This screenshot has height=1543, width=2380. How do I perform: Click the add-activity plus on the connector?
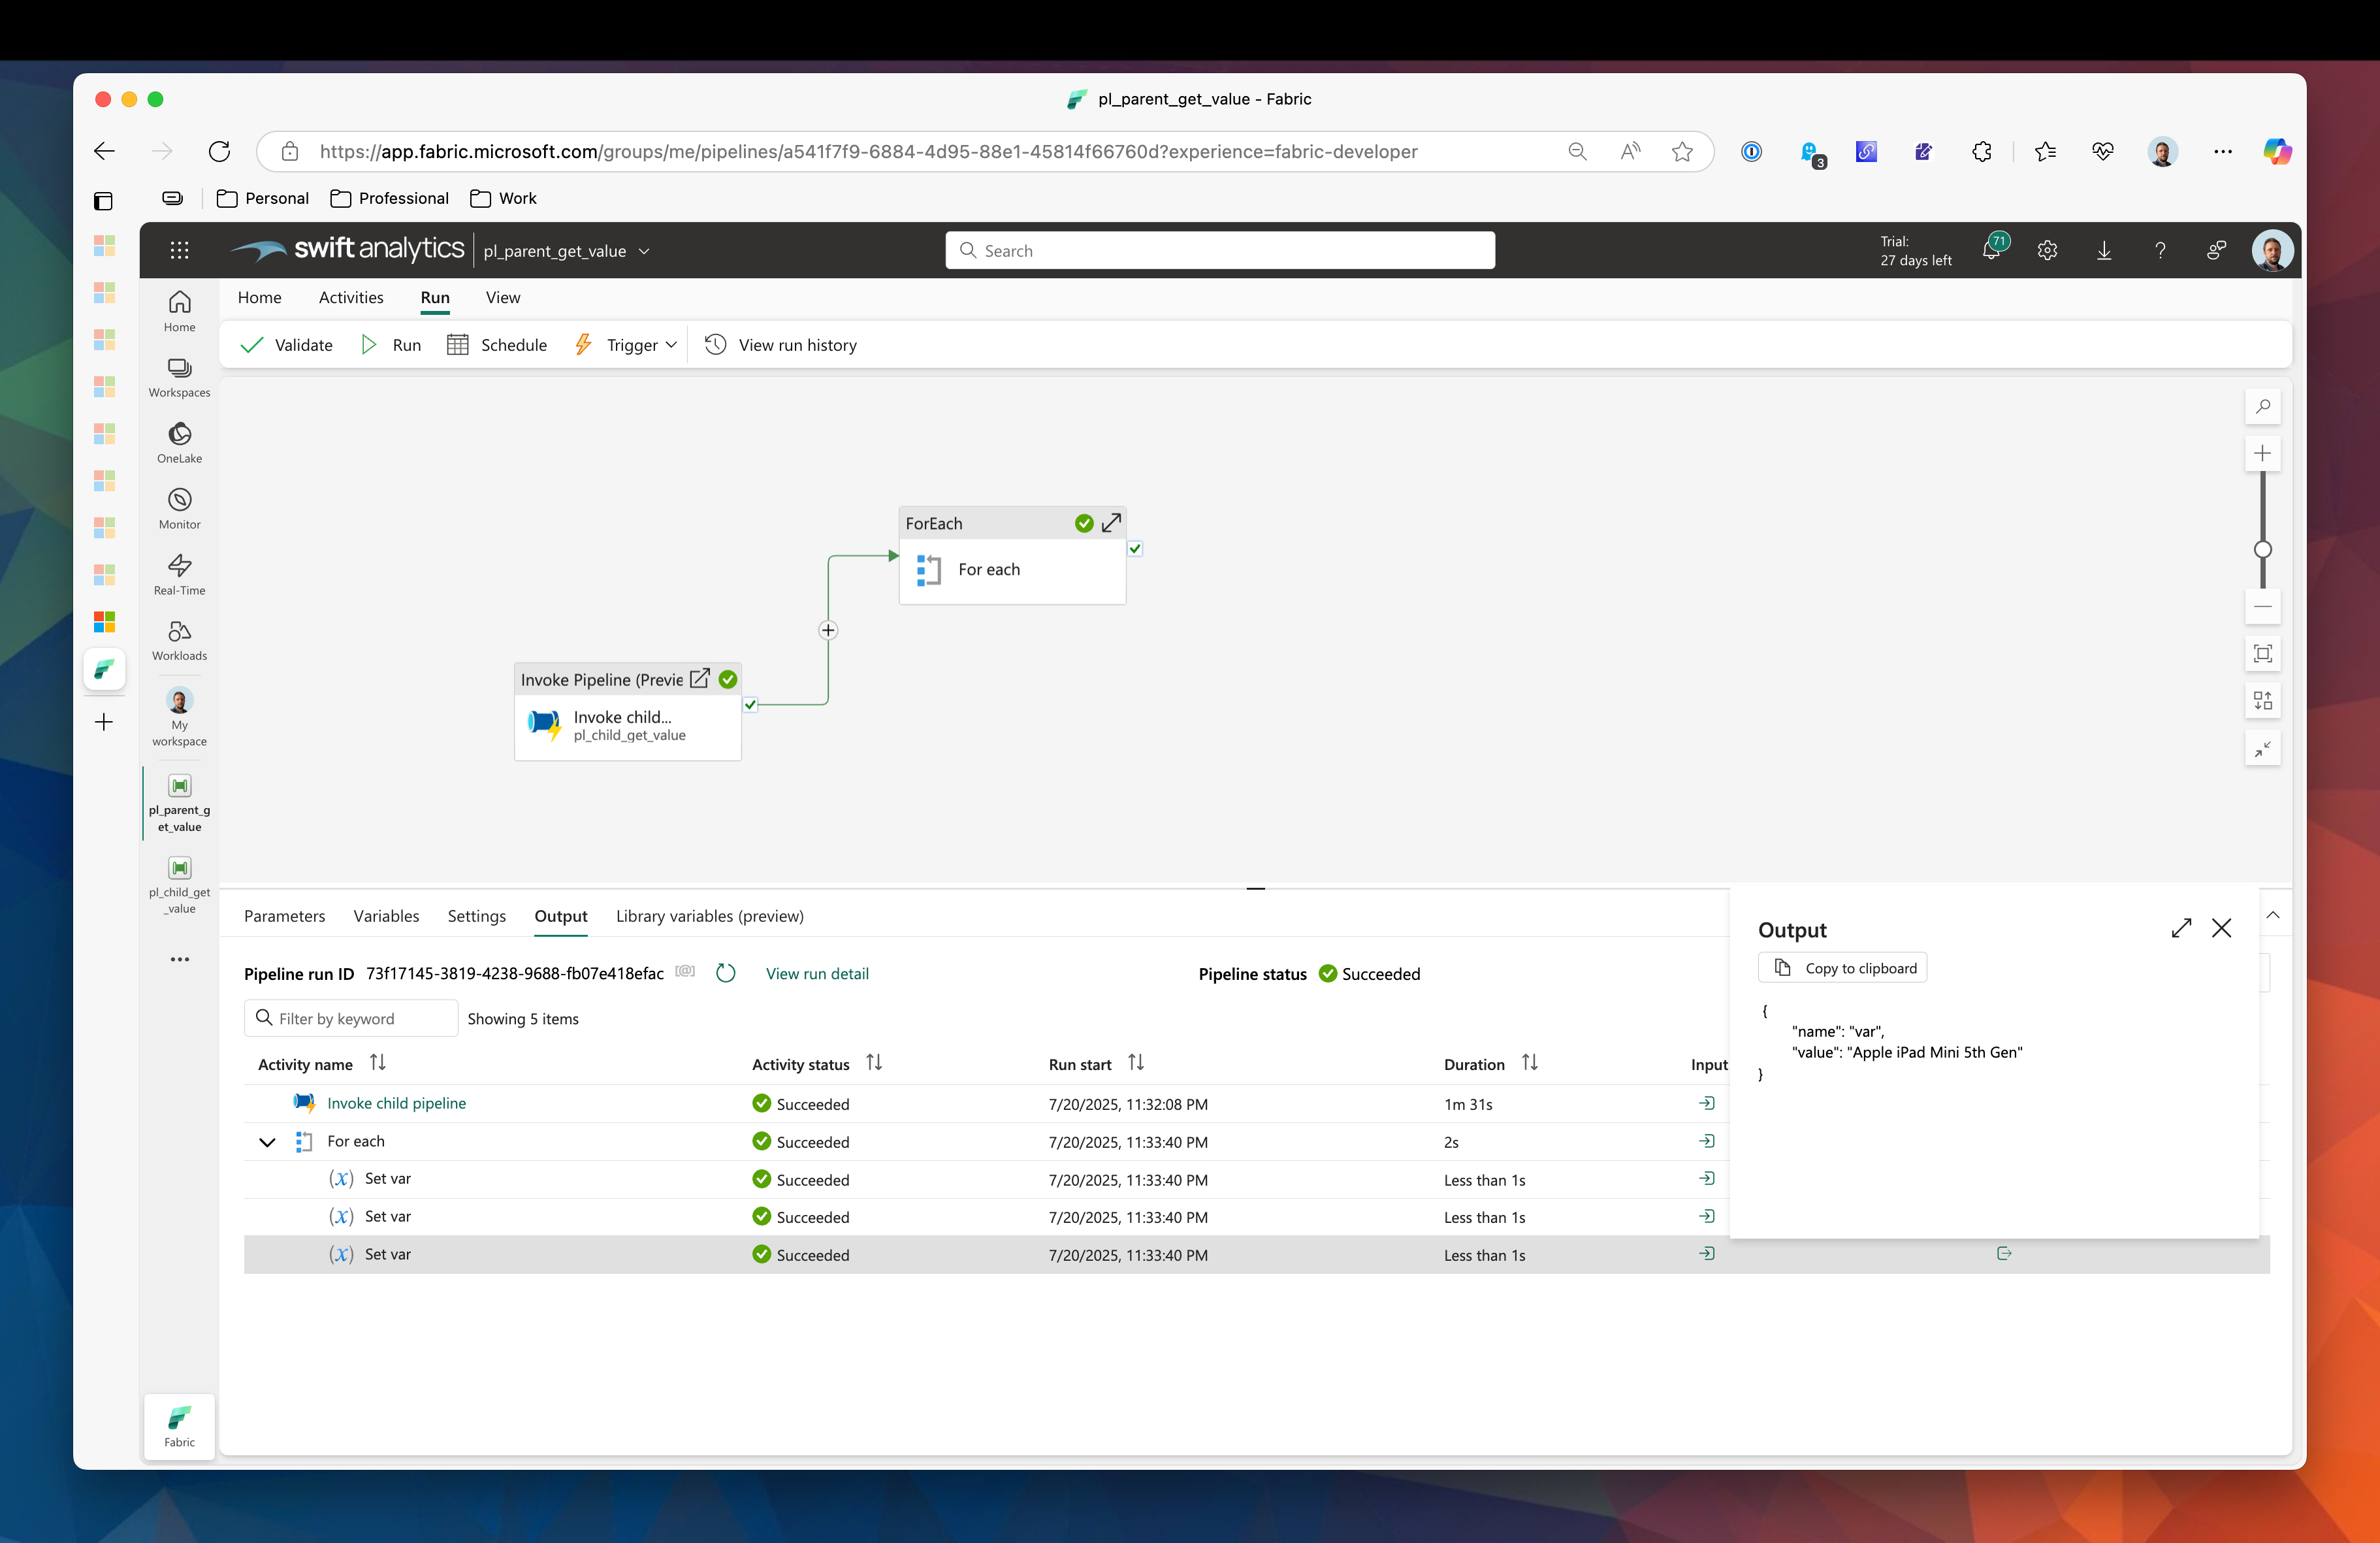[828, 630]
